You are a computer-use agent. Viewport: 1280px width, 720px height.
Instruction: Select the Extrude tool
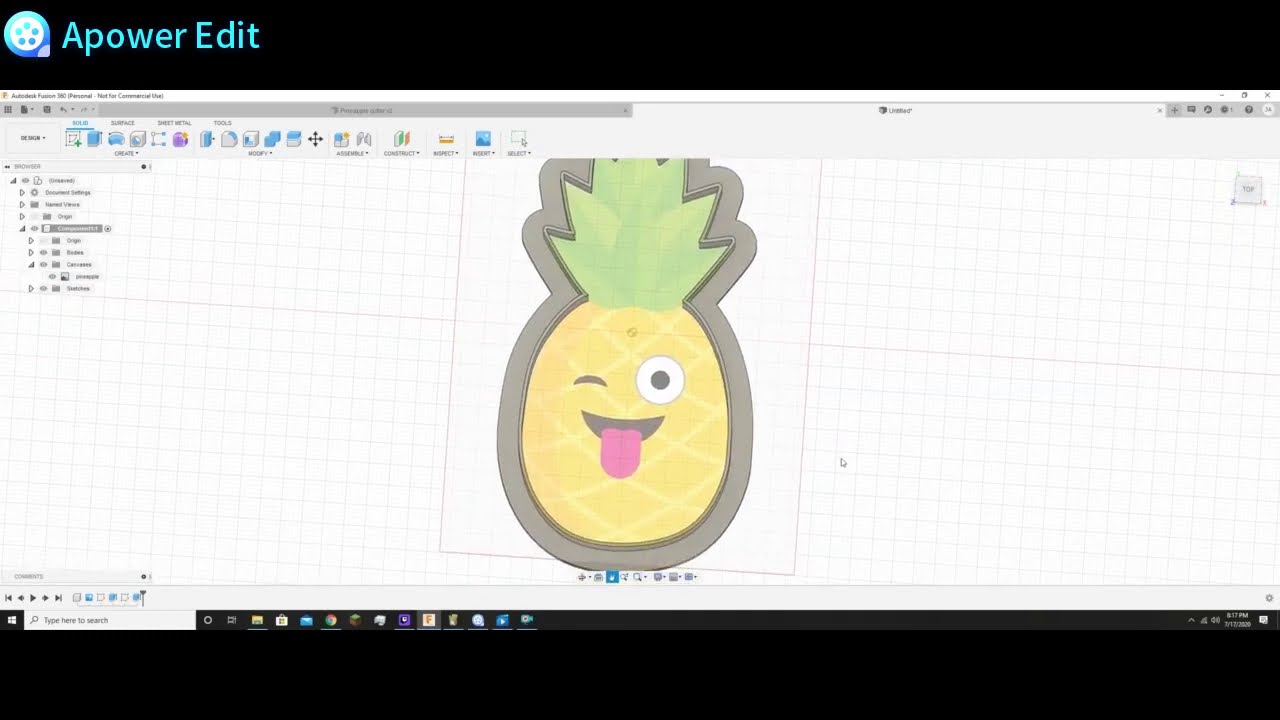pos(95,139)
